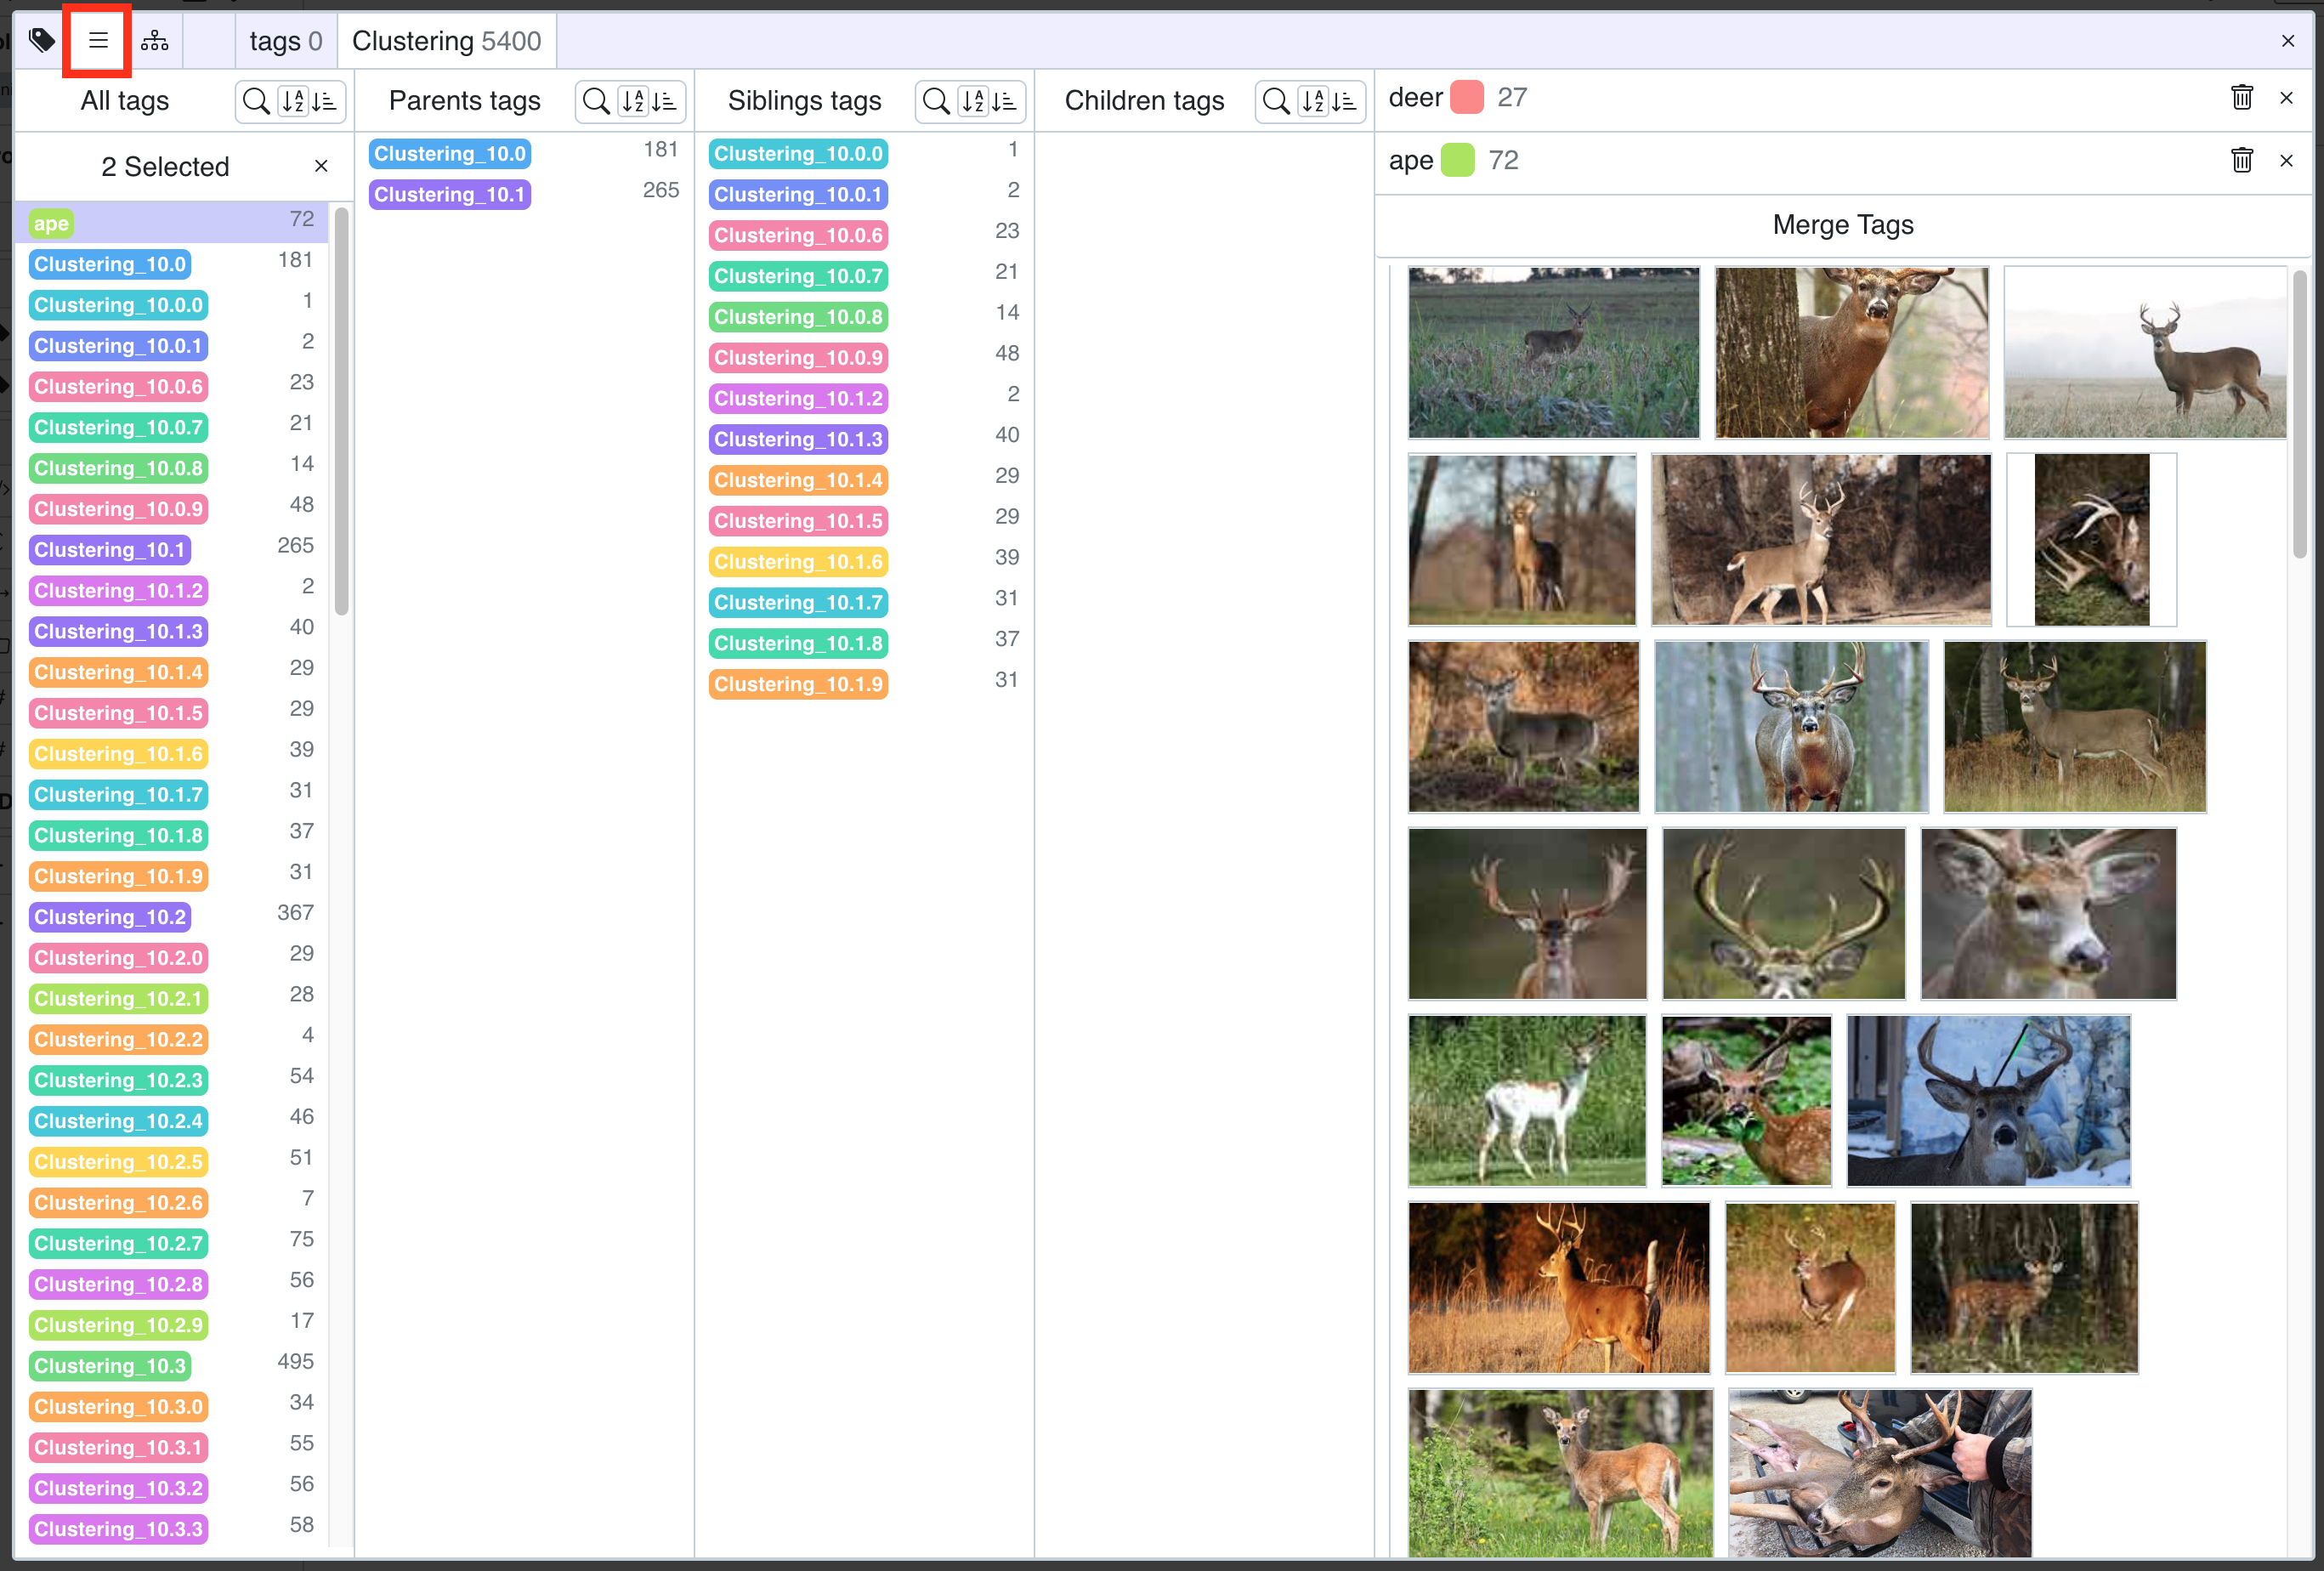The image size is (2324, 1571).
Task: Toggle count sort in Children tags
Action: click(x=1344, y=101)
